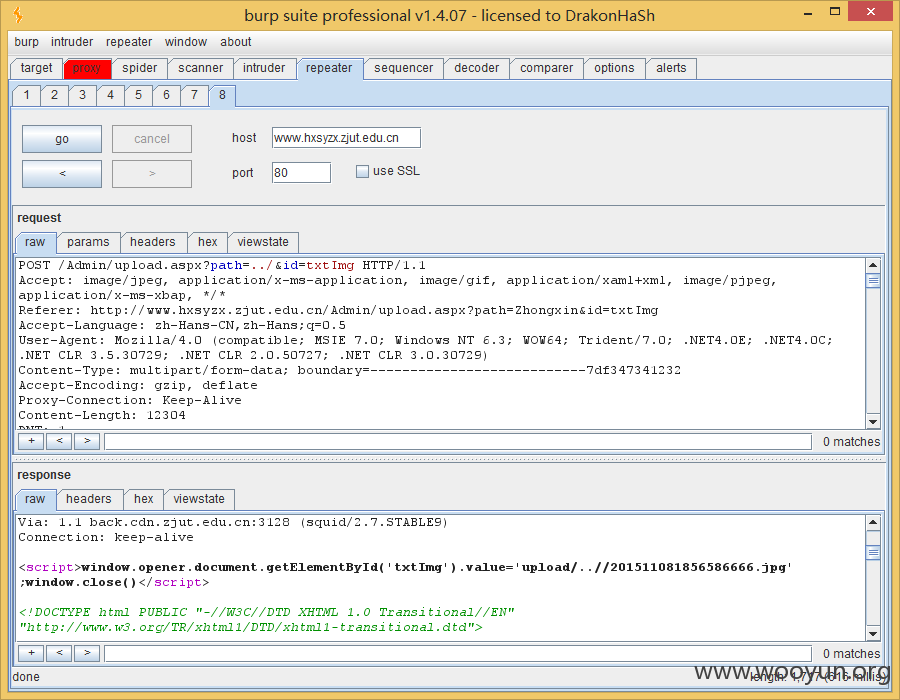The image size is (900, 700).
Task: Enable the use SSL checkbox
Action: coord(362,172)
